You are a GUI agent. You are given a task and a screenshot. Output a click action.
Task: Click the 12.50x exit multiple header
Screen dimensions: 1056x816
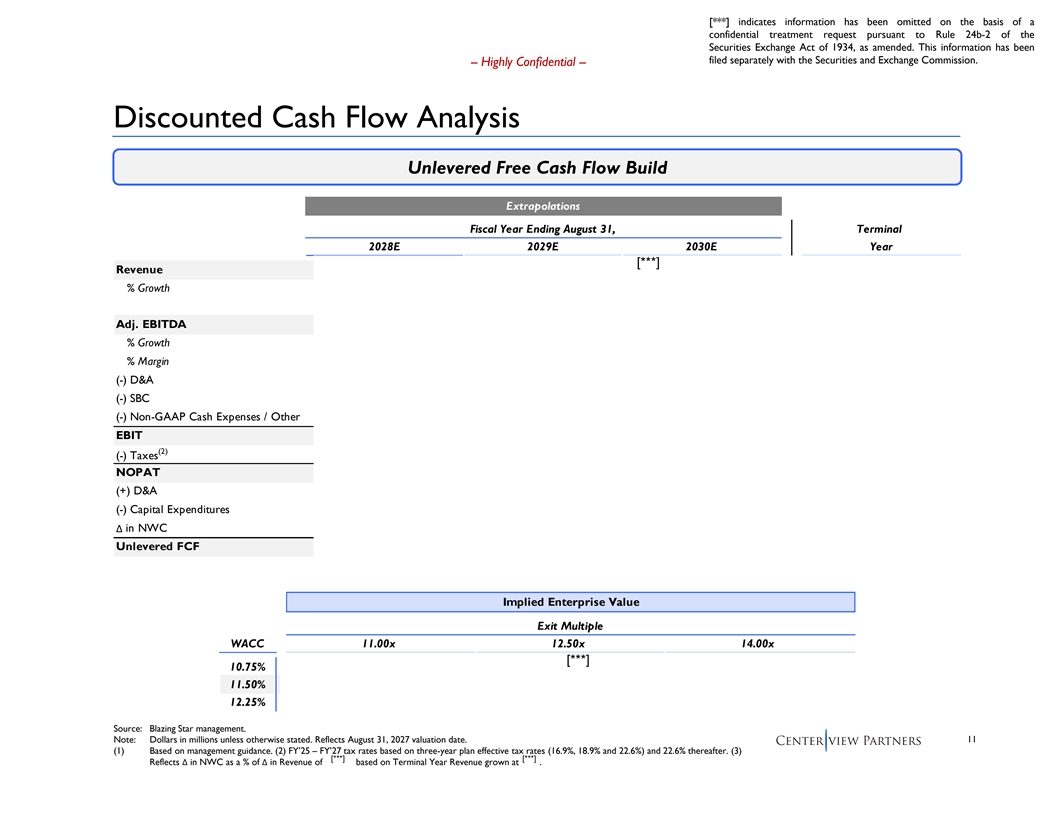point(568,644)
